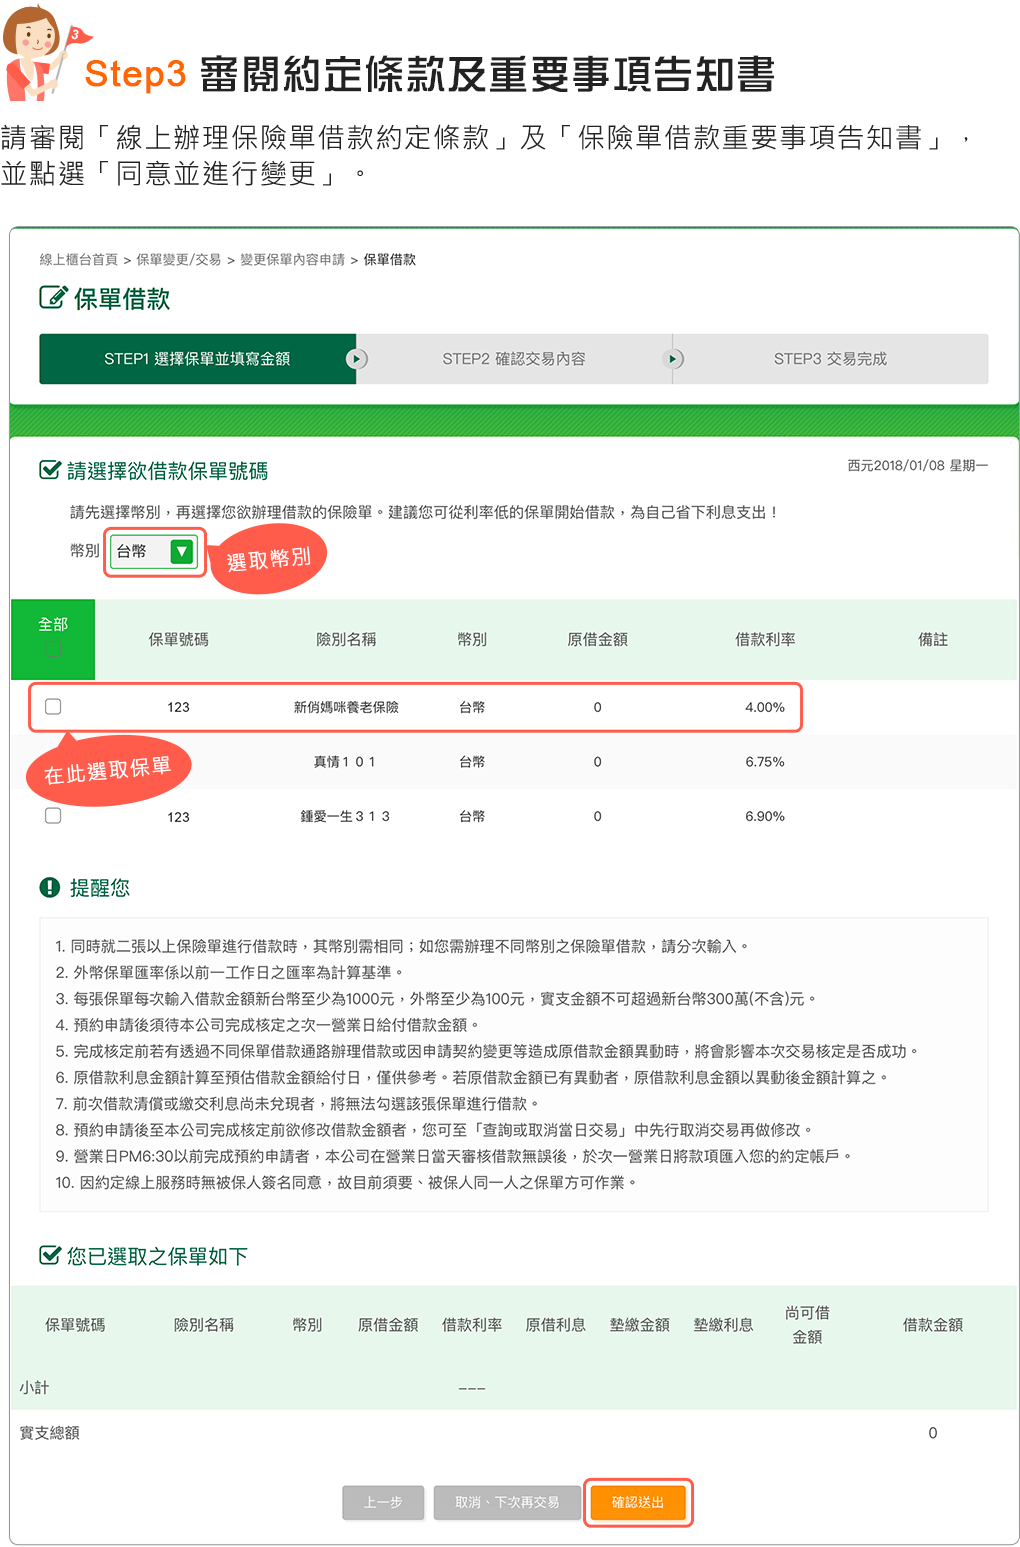Click the checkmark icon beside 請選擇欲借款保單號碼
The image size is (1020, 1547).
50,470
